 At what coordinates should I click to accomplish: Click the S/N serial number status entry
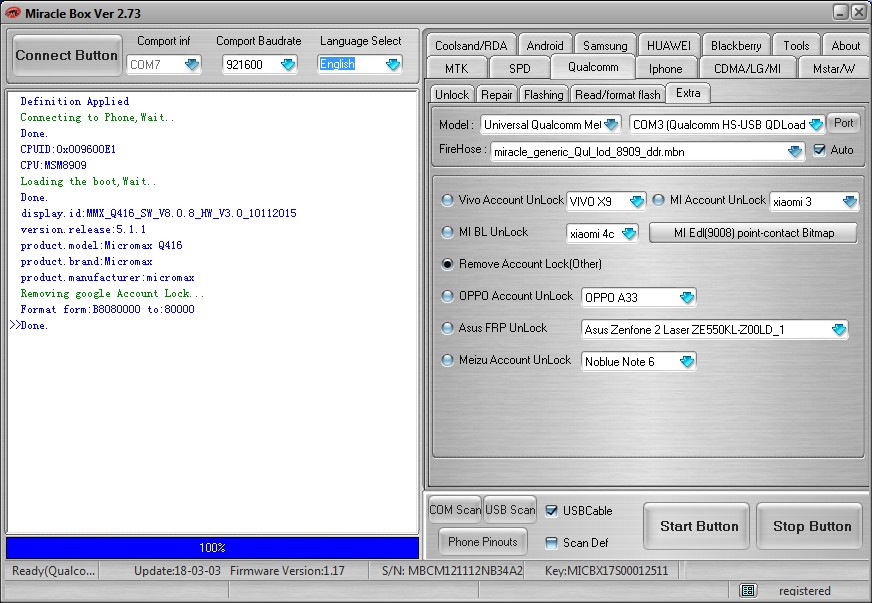452,571
